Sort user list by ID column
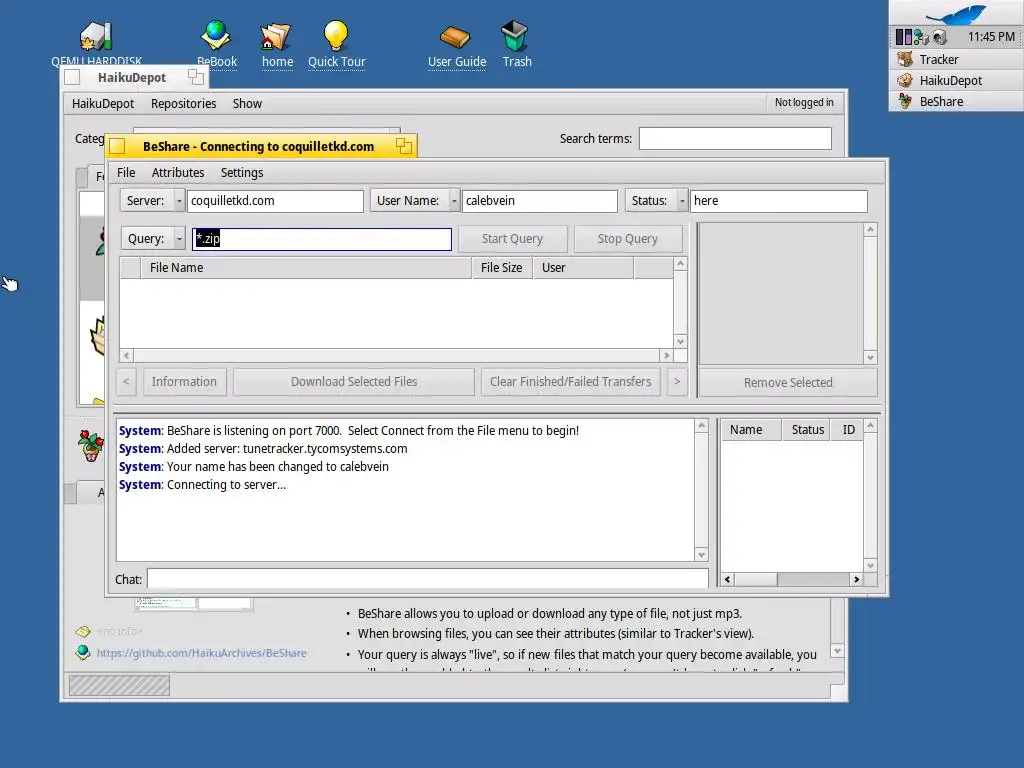The height and width of the screenshot is (768, 1024). (x=848, y=430)
